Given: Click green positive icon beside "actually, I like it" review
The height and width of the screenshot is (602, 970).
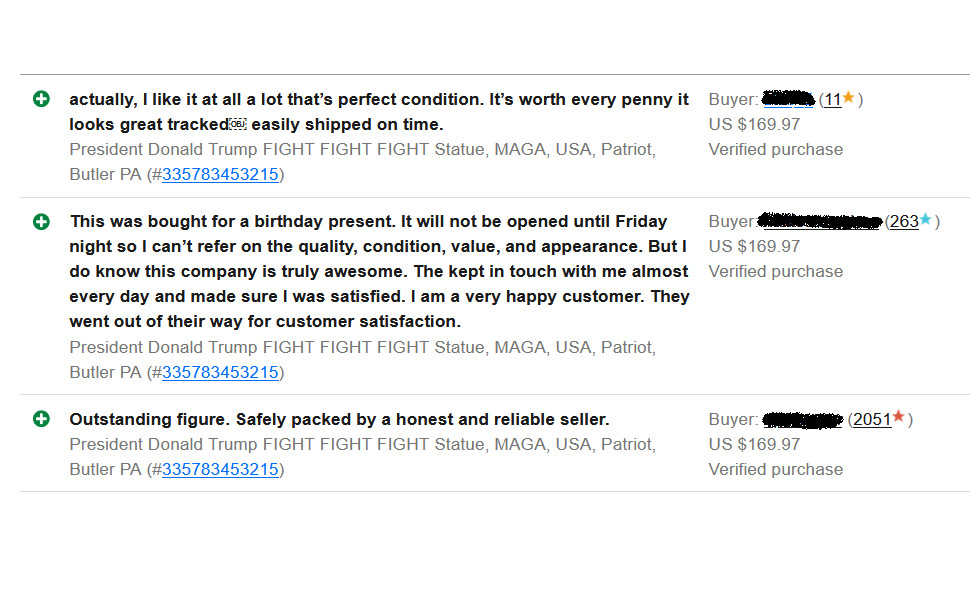Looking at the screenshot, I should 41,99.
